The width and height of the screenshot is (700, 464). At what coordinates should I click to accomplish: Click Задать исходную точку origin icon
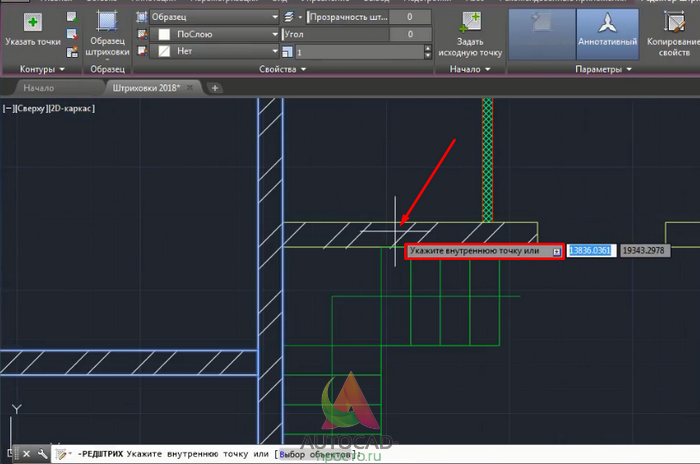470,22
